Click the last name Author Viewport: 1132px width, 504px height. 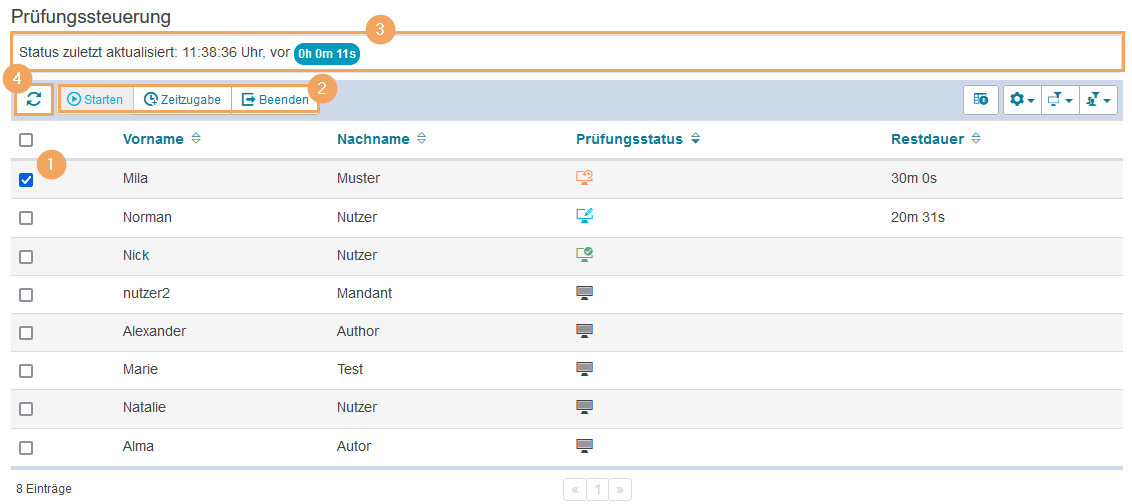click(358, 331)
